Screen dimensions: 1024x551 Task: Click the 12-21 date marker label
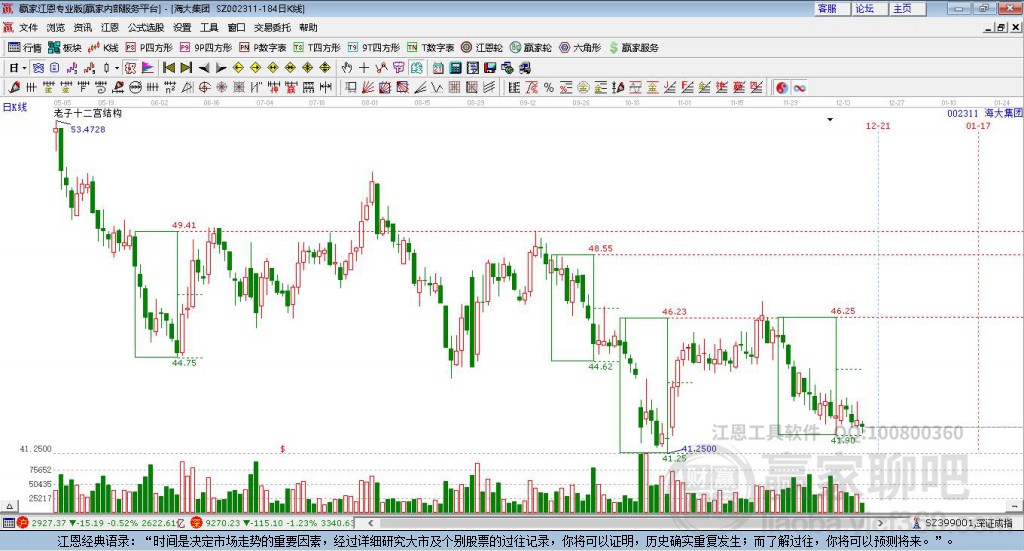pyautogui.click(x=878, y=125)
